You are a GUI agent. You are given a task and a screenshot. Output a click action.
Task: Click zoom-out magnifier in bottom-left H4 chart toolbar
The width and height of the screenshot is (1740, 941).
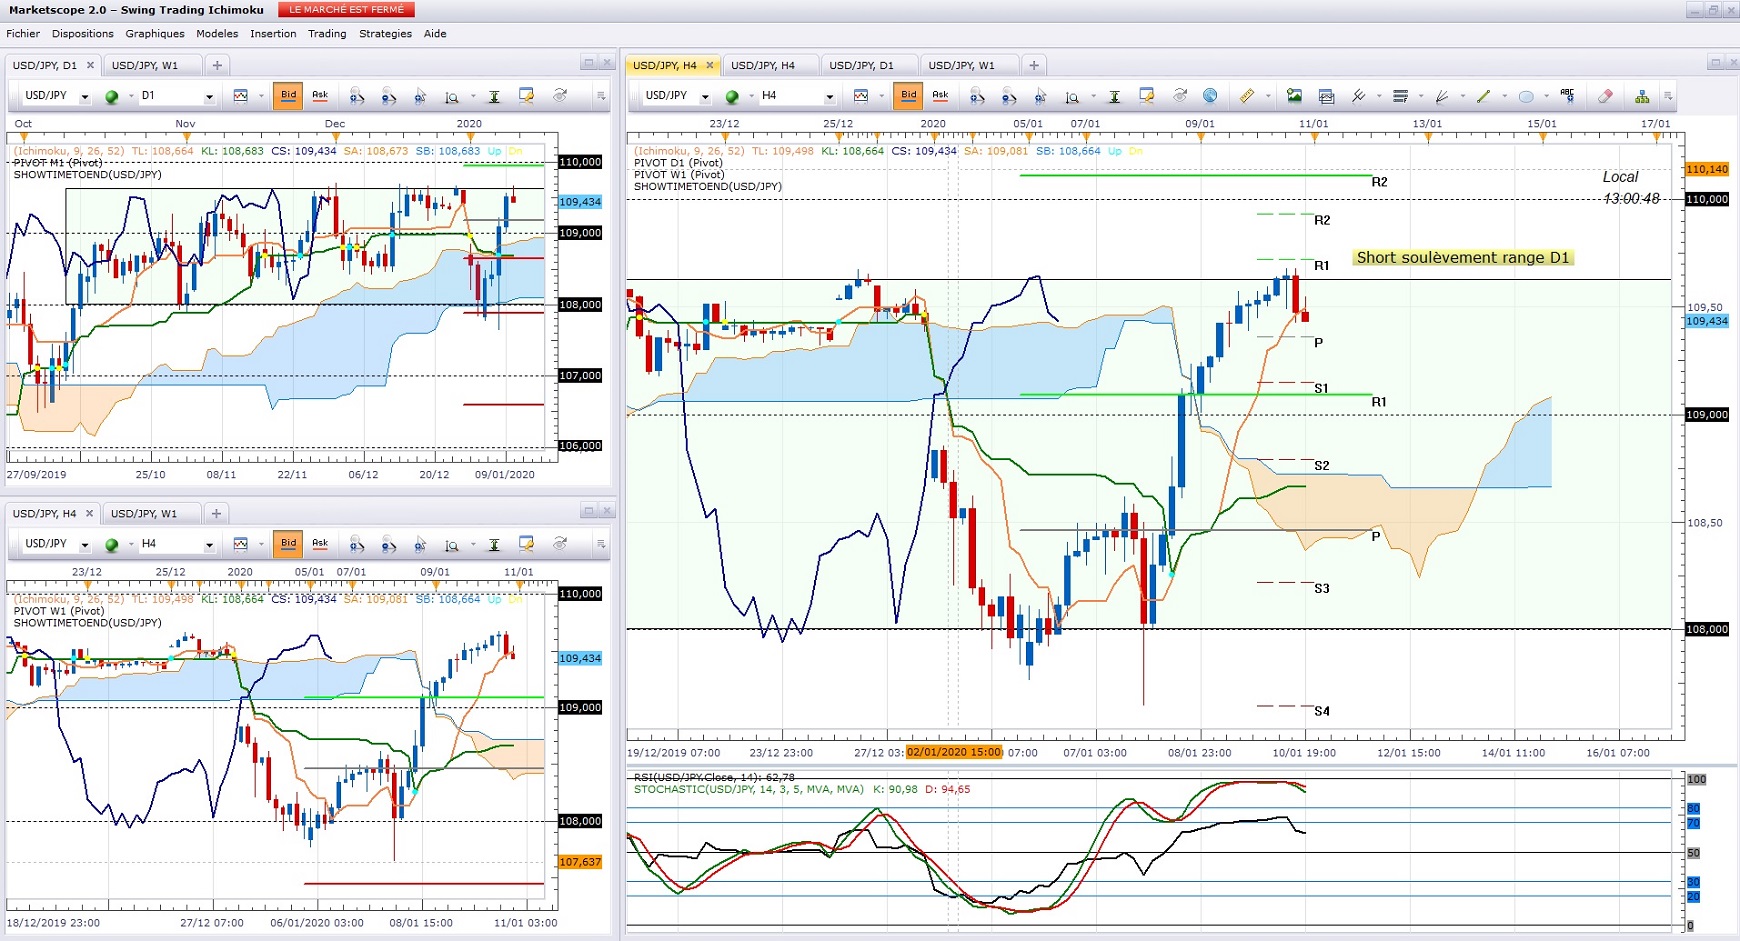pos(389,544)
